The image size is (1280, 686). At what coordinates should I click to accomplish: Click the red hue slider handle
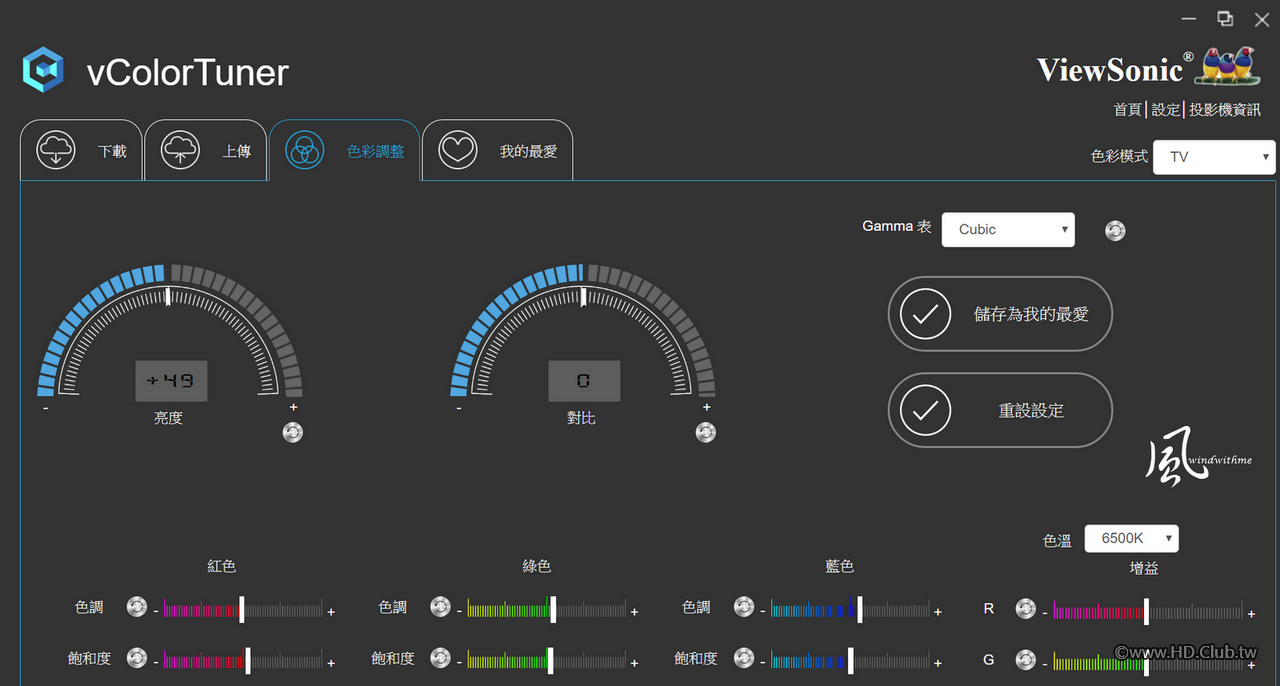(241, 608)
